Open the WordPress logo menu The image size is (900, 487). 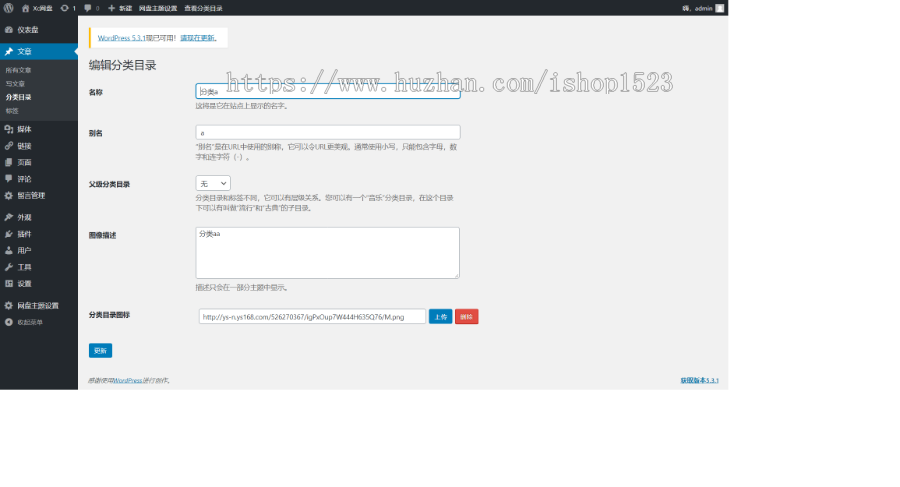(9, 8)
